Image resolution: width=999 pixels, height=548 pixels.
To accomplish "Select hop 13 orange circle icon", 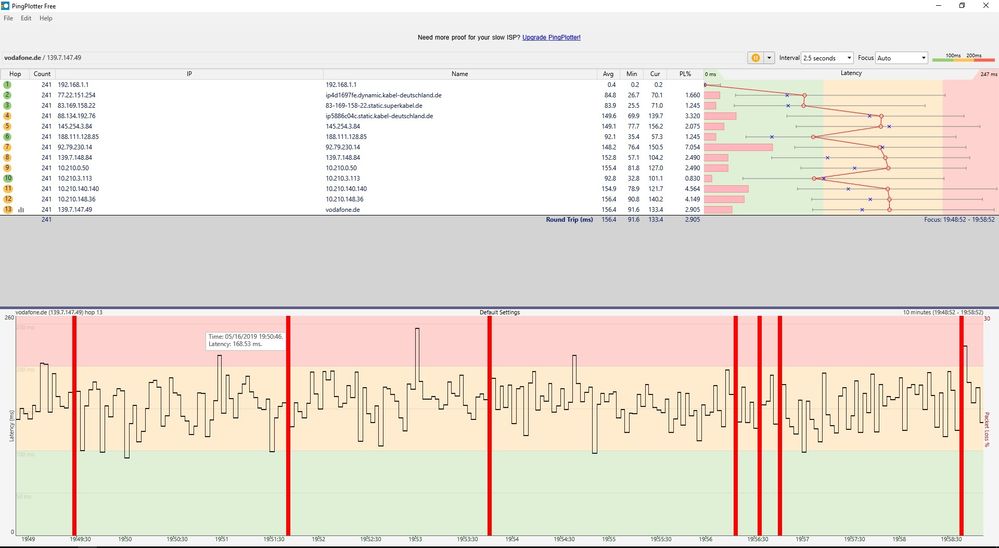I will pyautogui.click(x=8, y=210).
